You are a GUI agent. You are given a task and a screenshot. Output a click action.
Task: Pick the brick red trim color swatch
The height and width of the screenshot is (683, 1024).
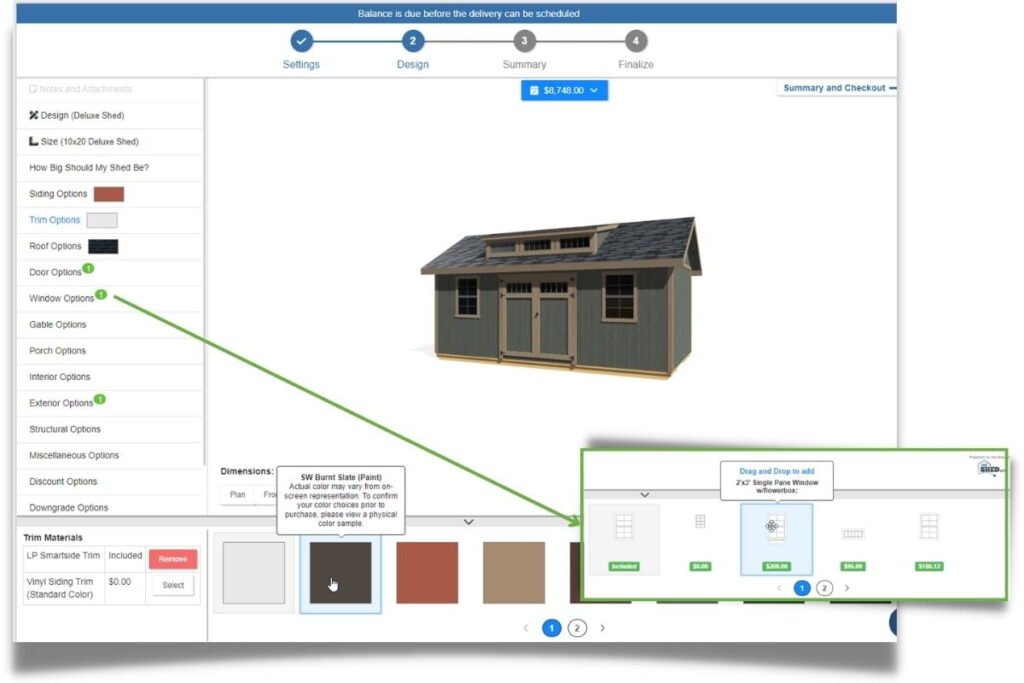(427, 573)
